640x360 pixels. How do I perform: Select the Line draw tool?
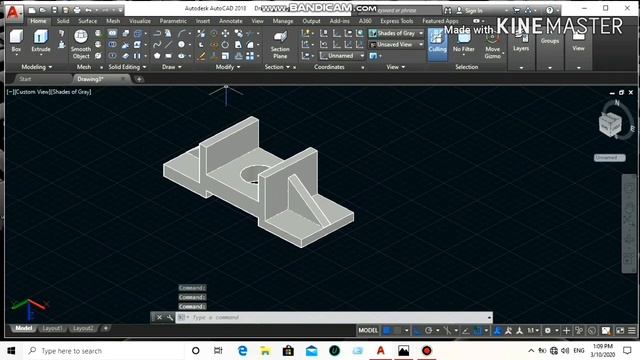[168, 44]
